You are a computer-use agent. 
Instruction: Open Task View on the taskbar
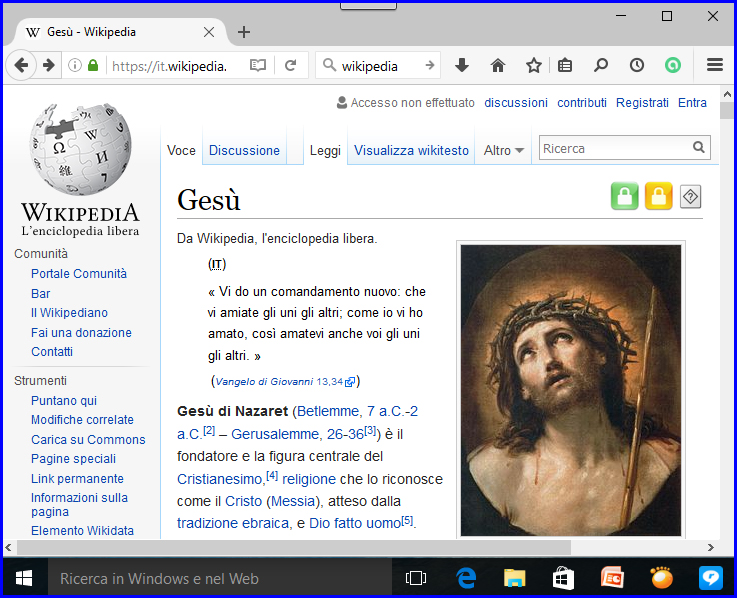point(416,578)
